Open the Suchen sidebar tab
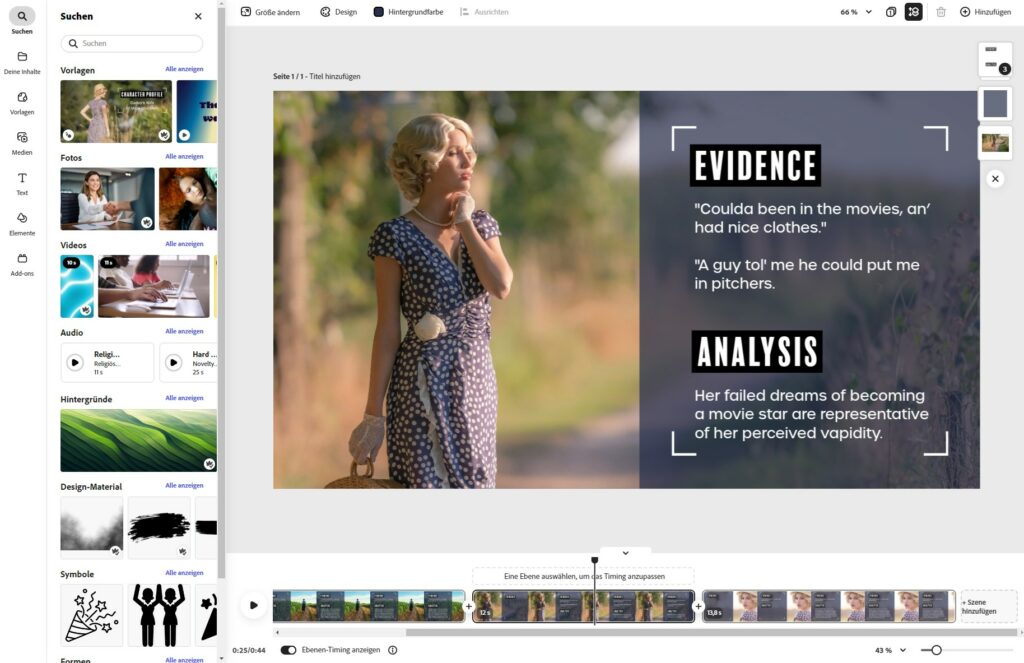Screen dimensions: 1024x663 [22, 21]
